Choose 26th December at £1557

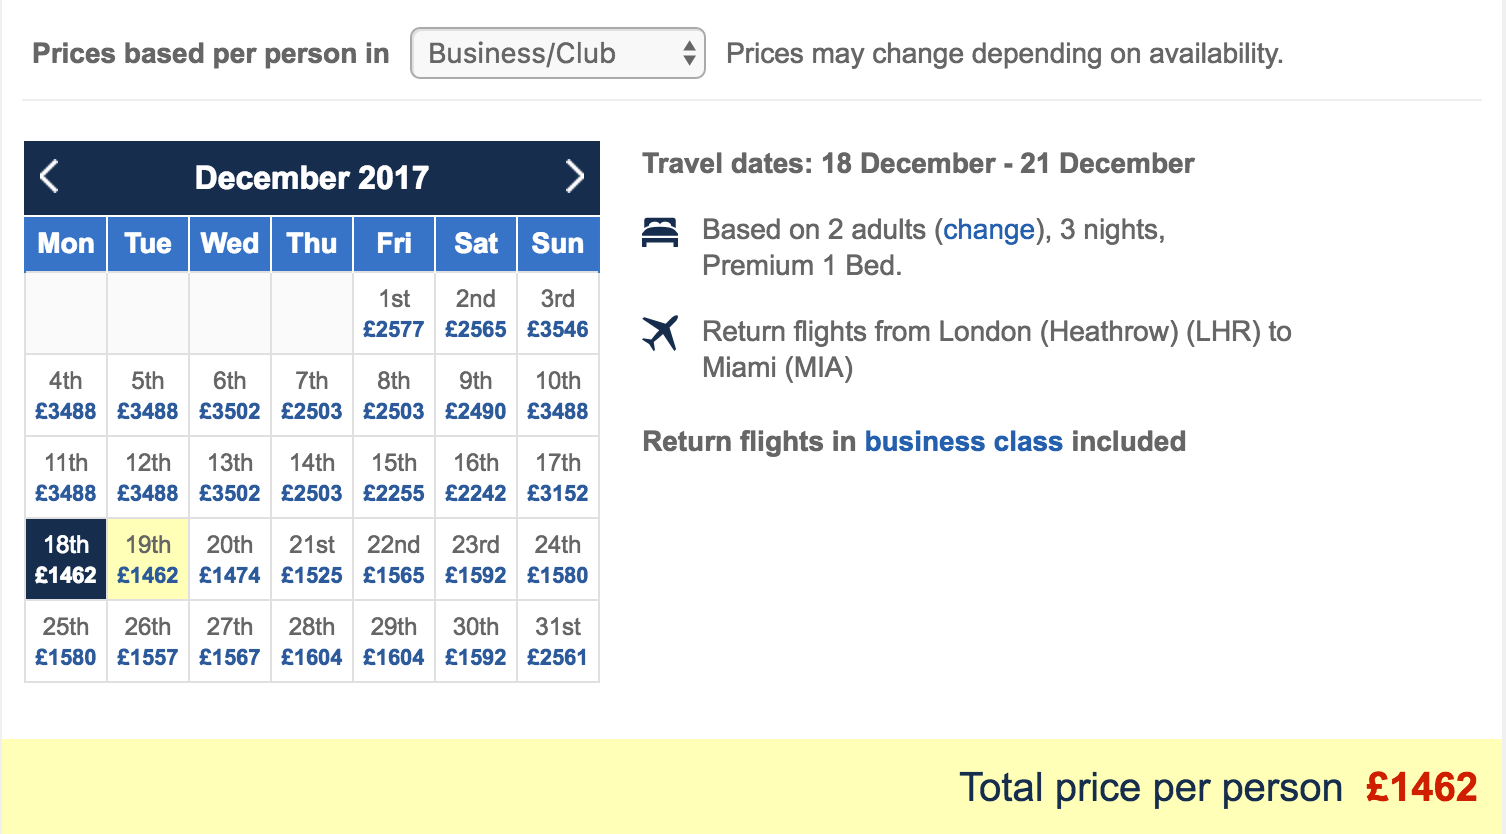148,641
